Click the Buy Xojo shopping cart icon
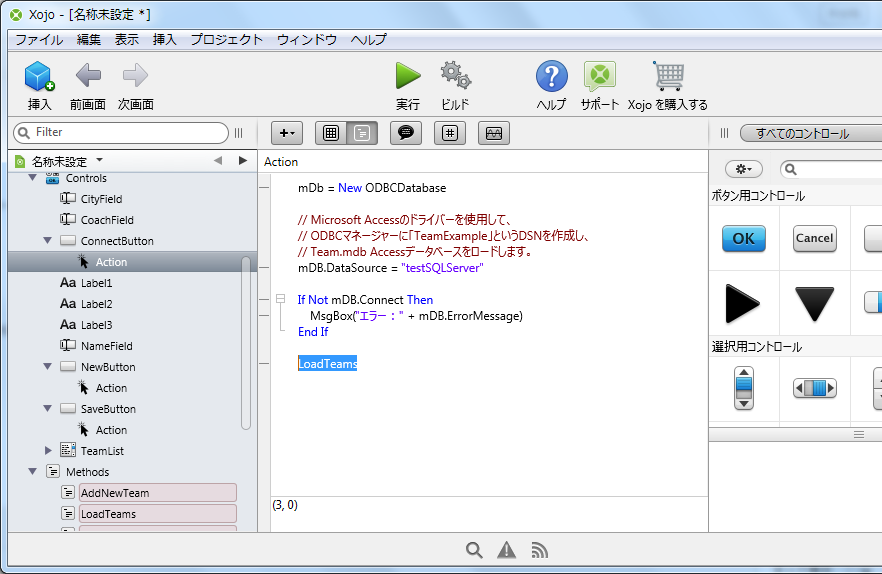 tap(668, 76)
